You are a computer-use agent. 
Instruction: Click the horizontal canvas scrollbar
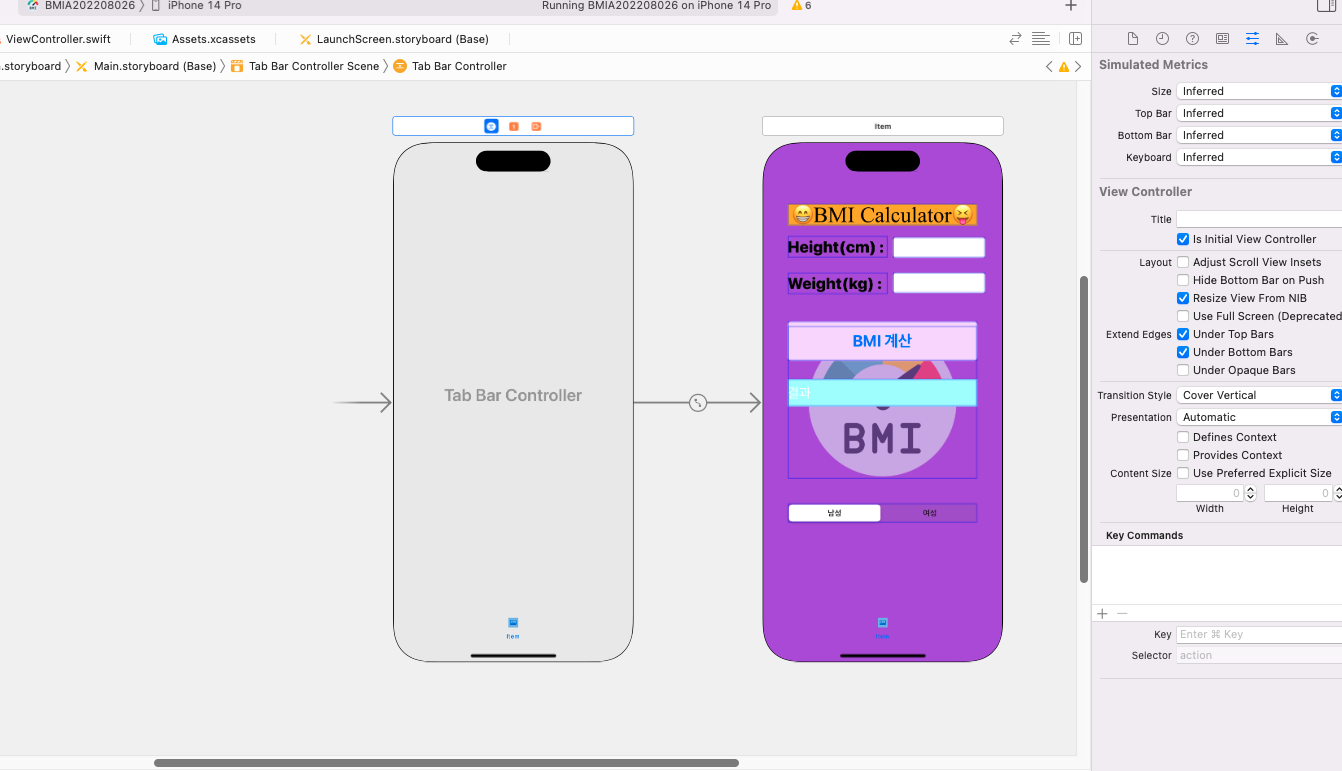click(x=446, y=763)
